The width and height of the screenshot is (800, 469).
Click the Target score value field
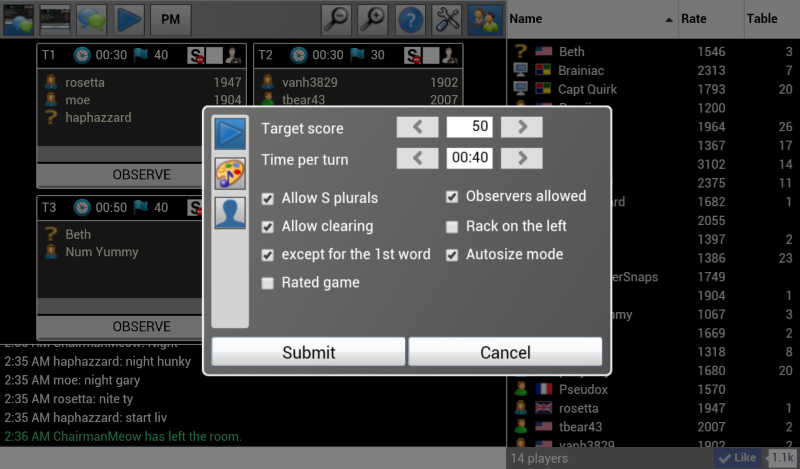pyautogui.click(x=469, y=127)
